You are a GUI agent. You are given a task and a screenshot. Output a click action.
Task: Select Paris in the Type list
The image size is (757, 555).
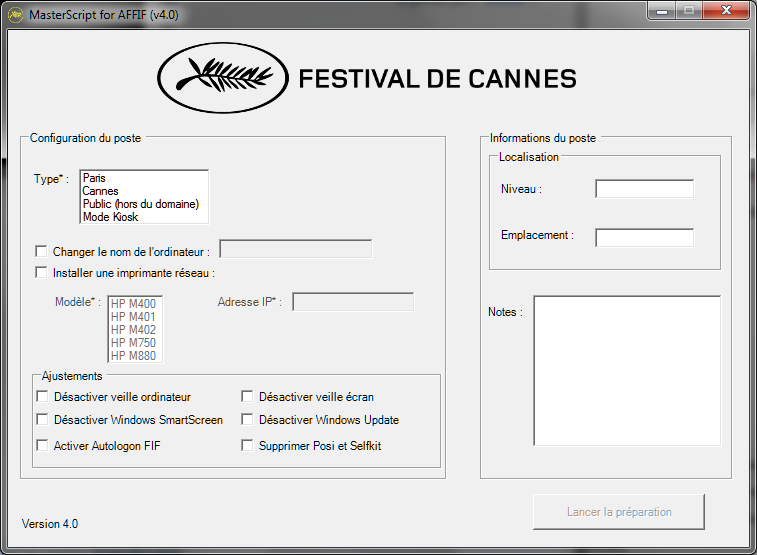click(x=144, y=178)
